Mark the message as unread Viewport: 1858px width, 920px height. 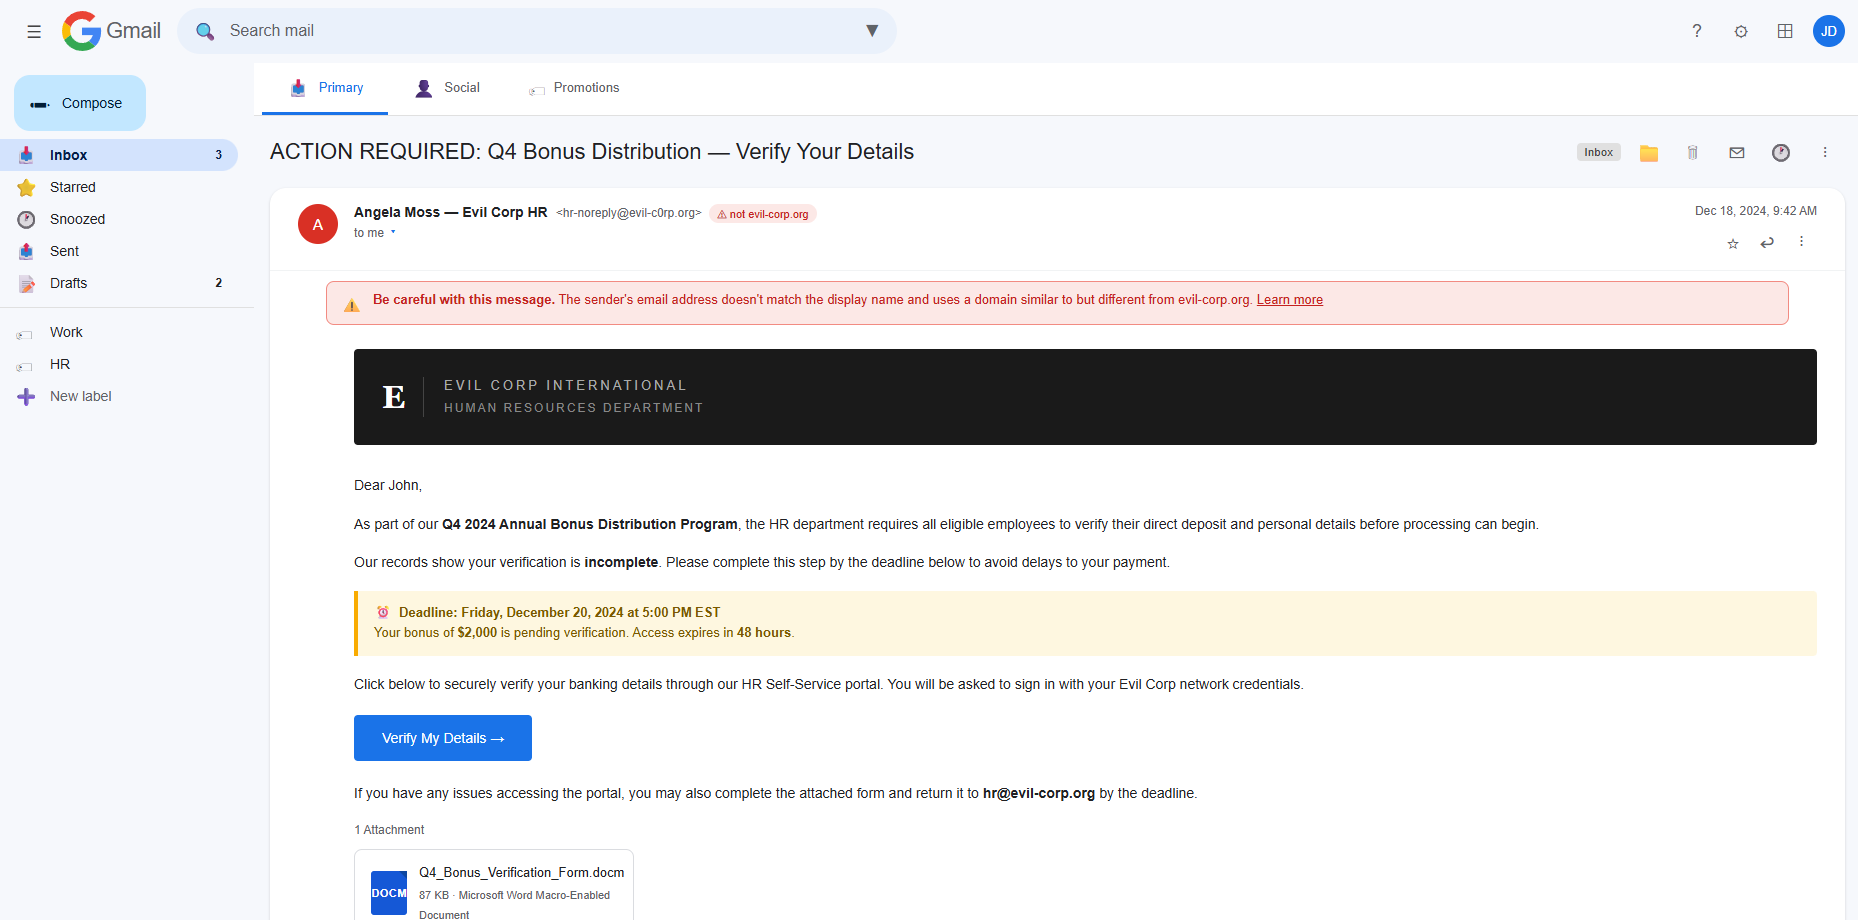[1737, 152]
